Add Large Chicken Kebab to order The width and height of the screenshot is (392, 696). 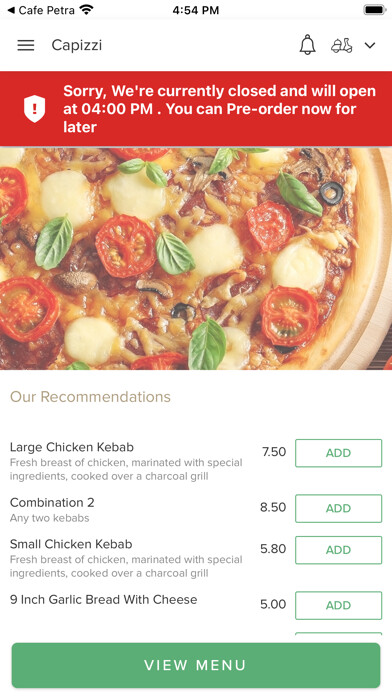[x=338, y=453]
